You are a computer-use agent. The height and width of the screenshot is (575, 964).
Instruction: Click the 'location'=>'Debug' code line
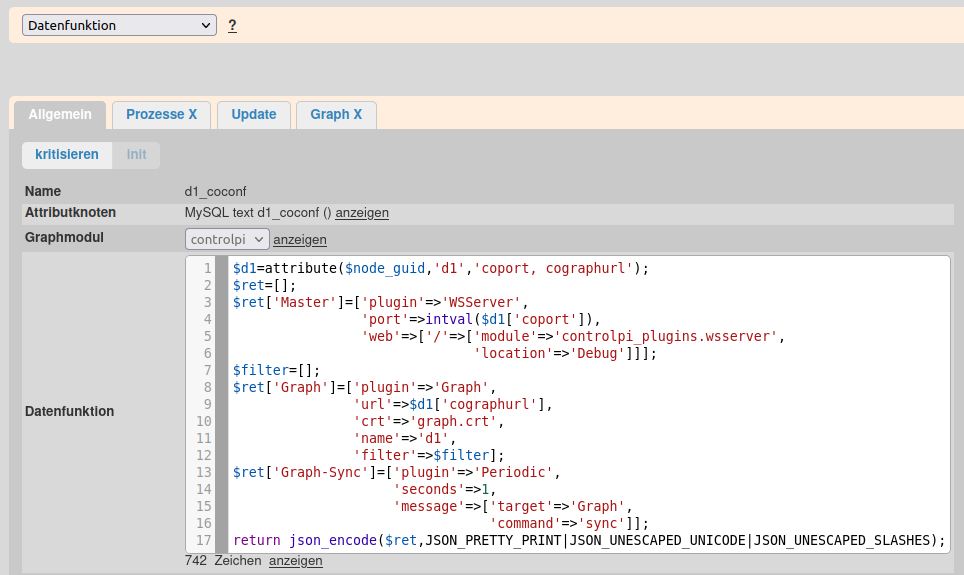[x=565, y=354]
